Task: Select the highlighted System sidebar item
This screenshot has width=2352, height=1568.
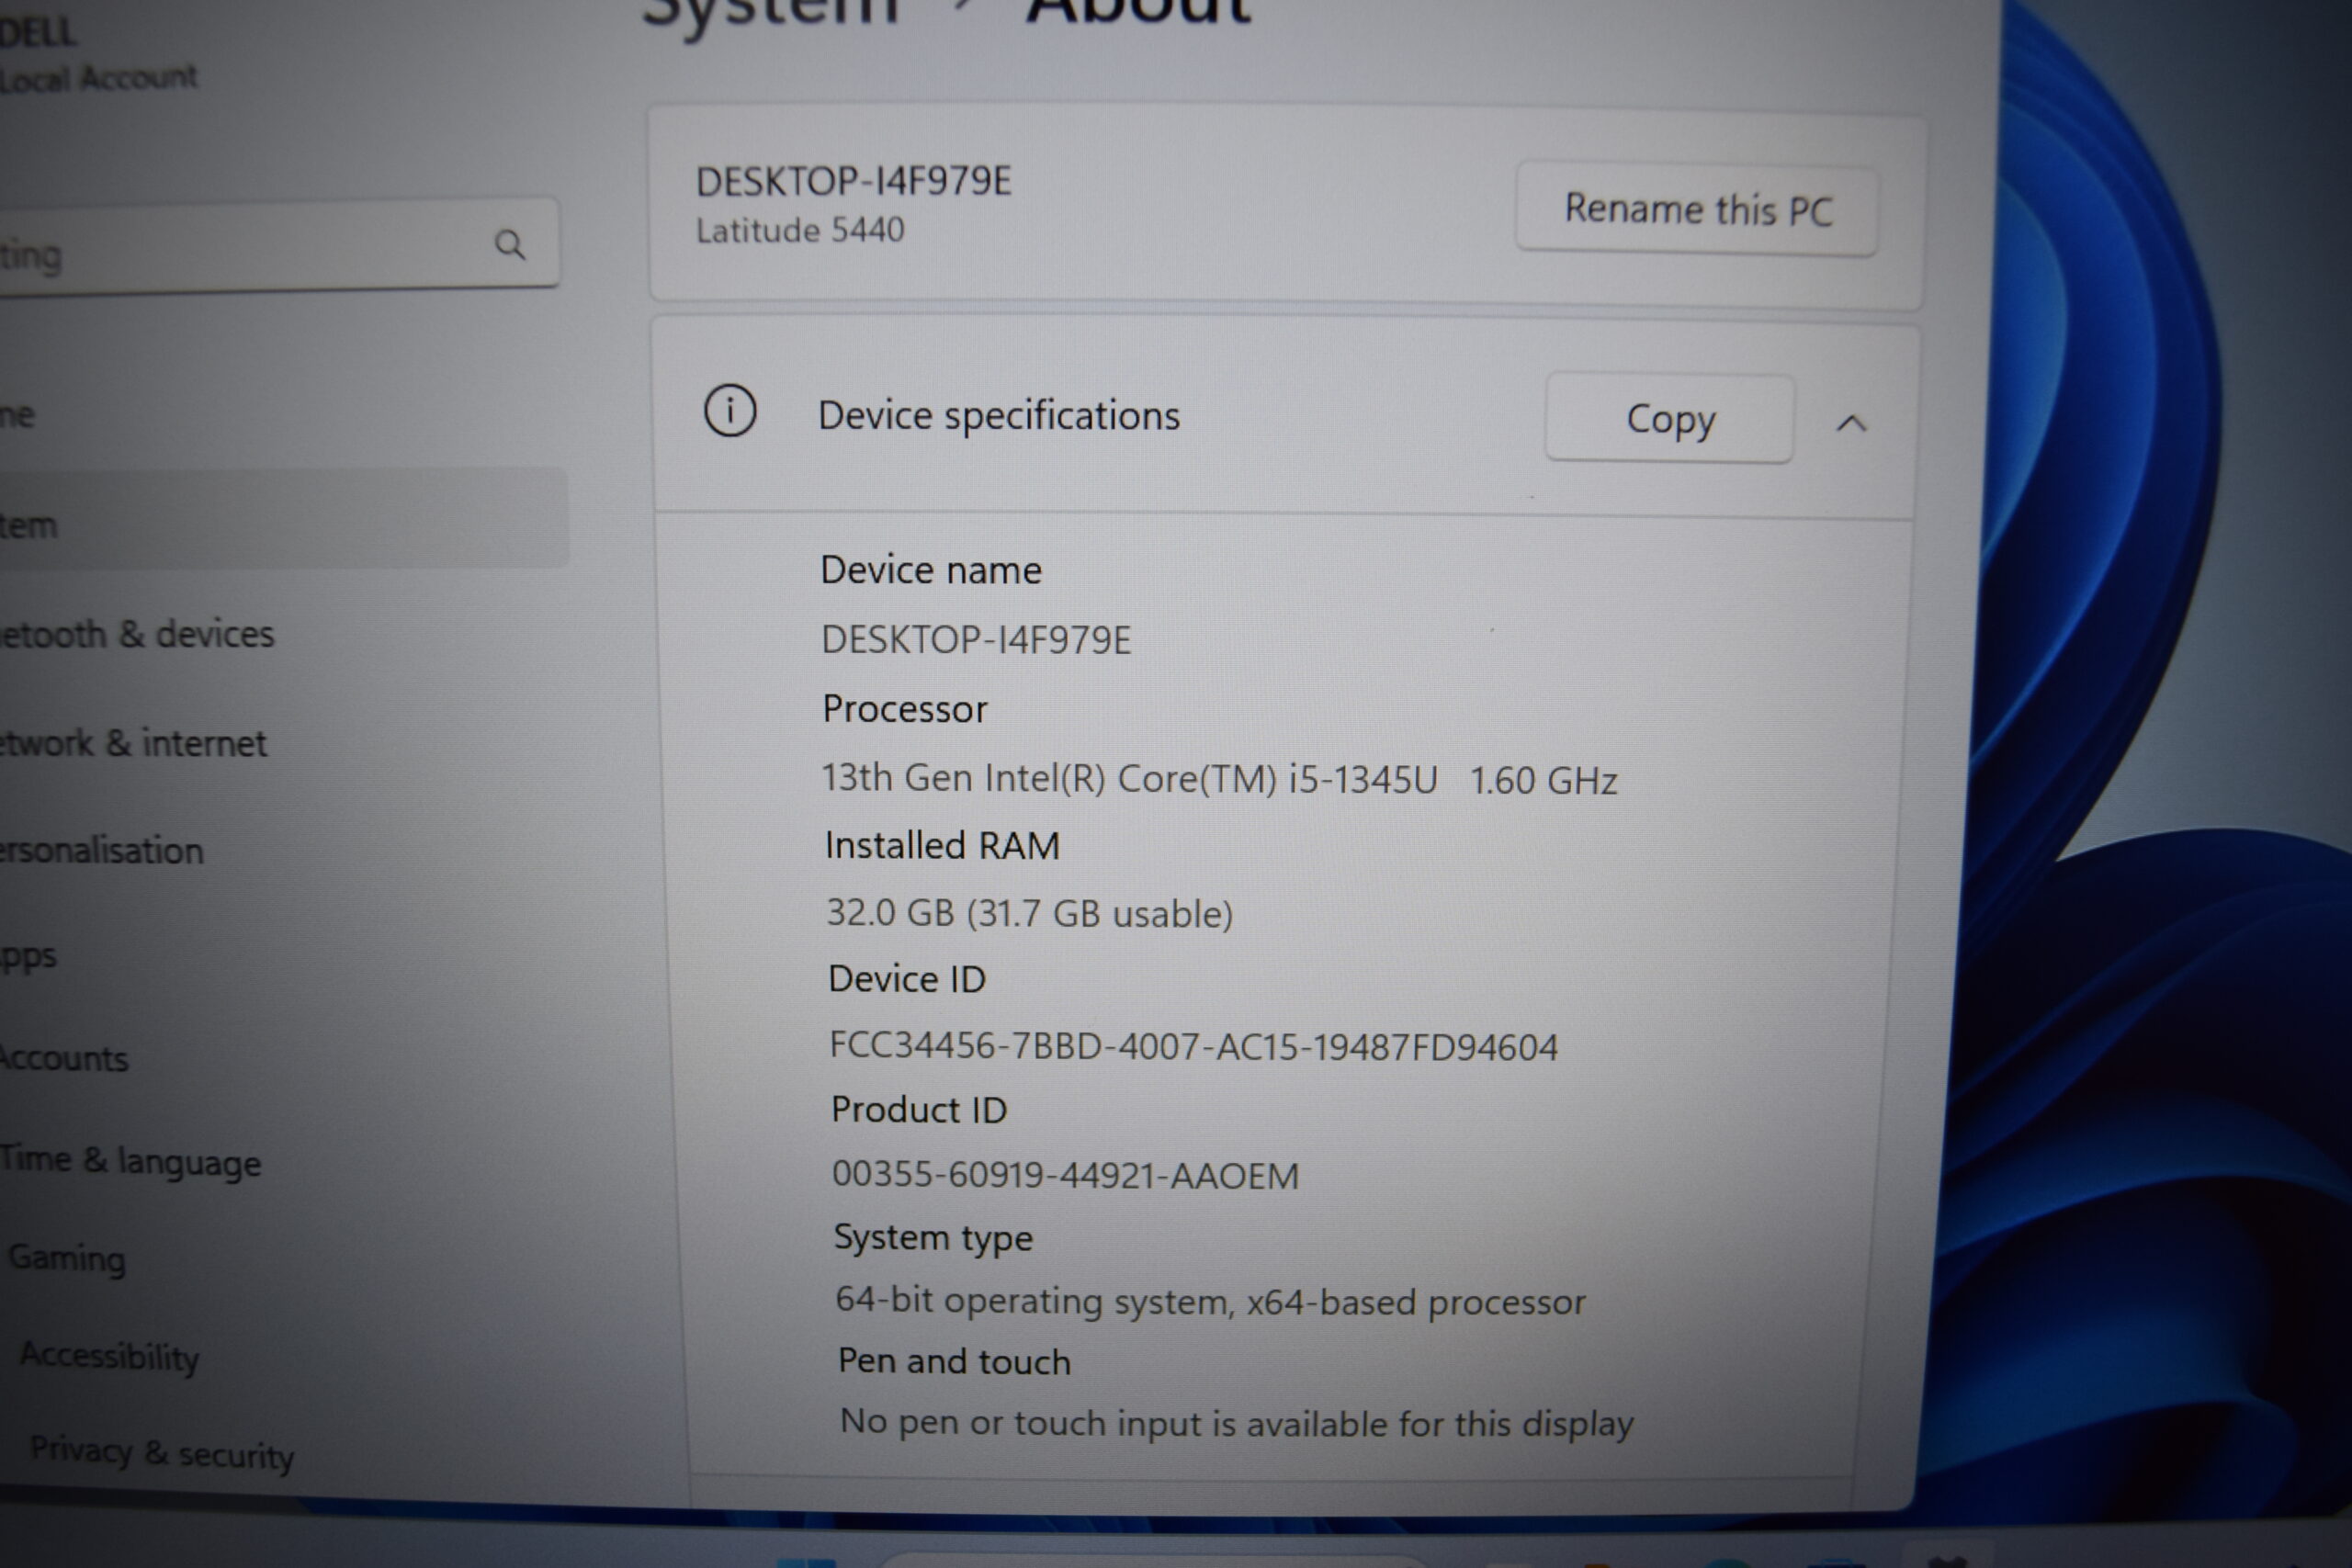Action: point(284,519)
